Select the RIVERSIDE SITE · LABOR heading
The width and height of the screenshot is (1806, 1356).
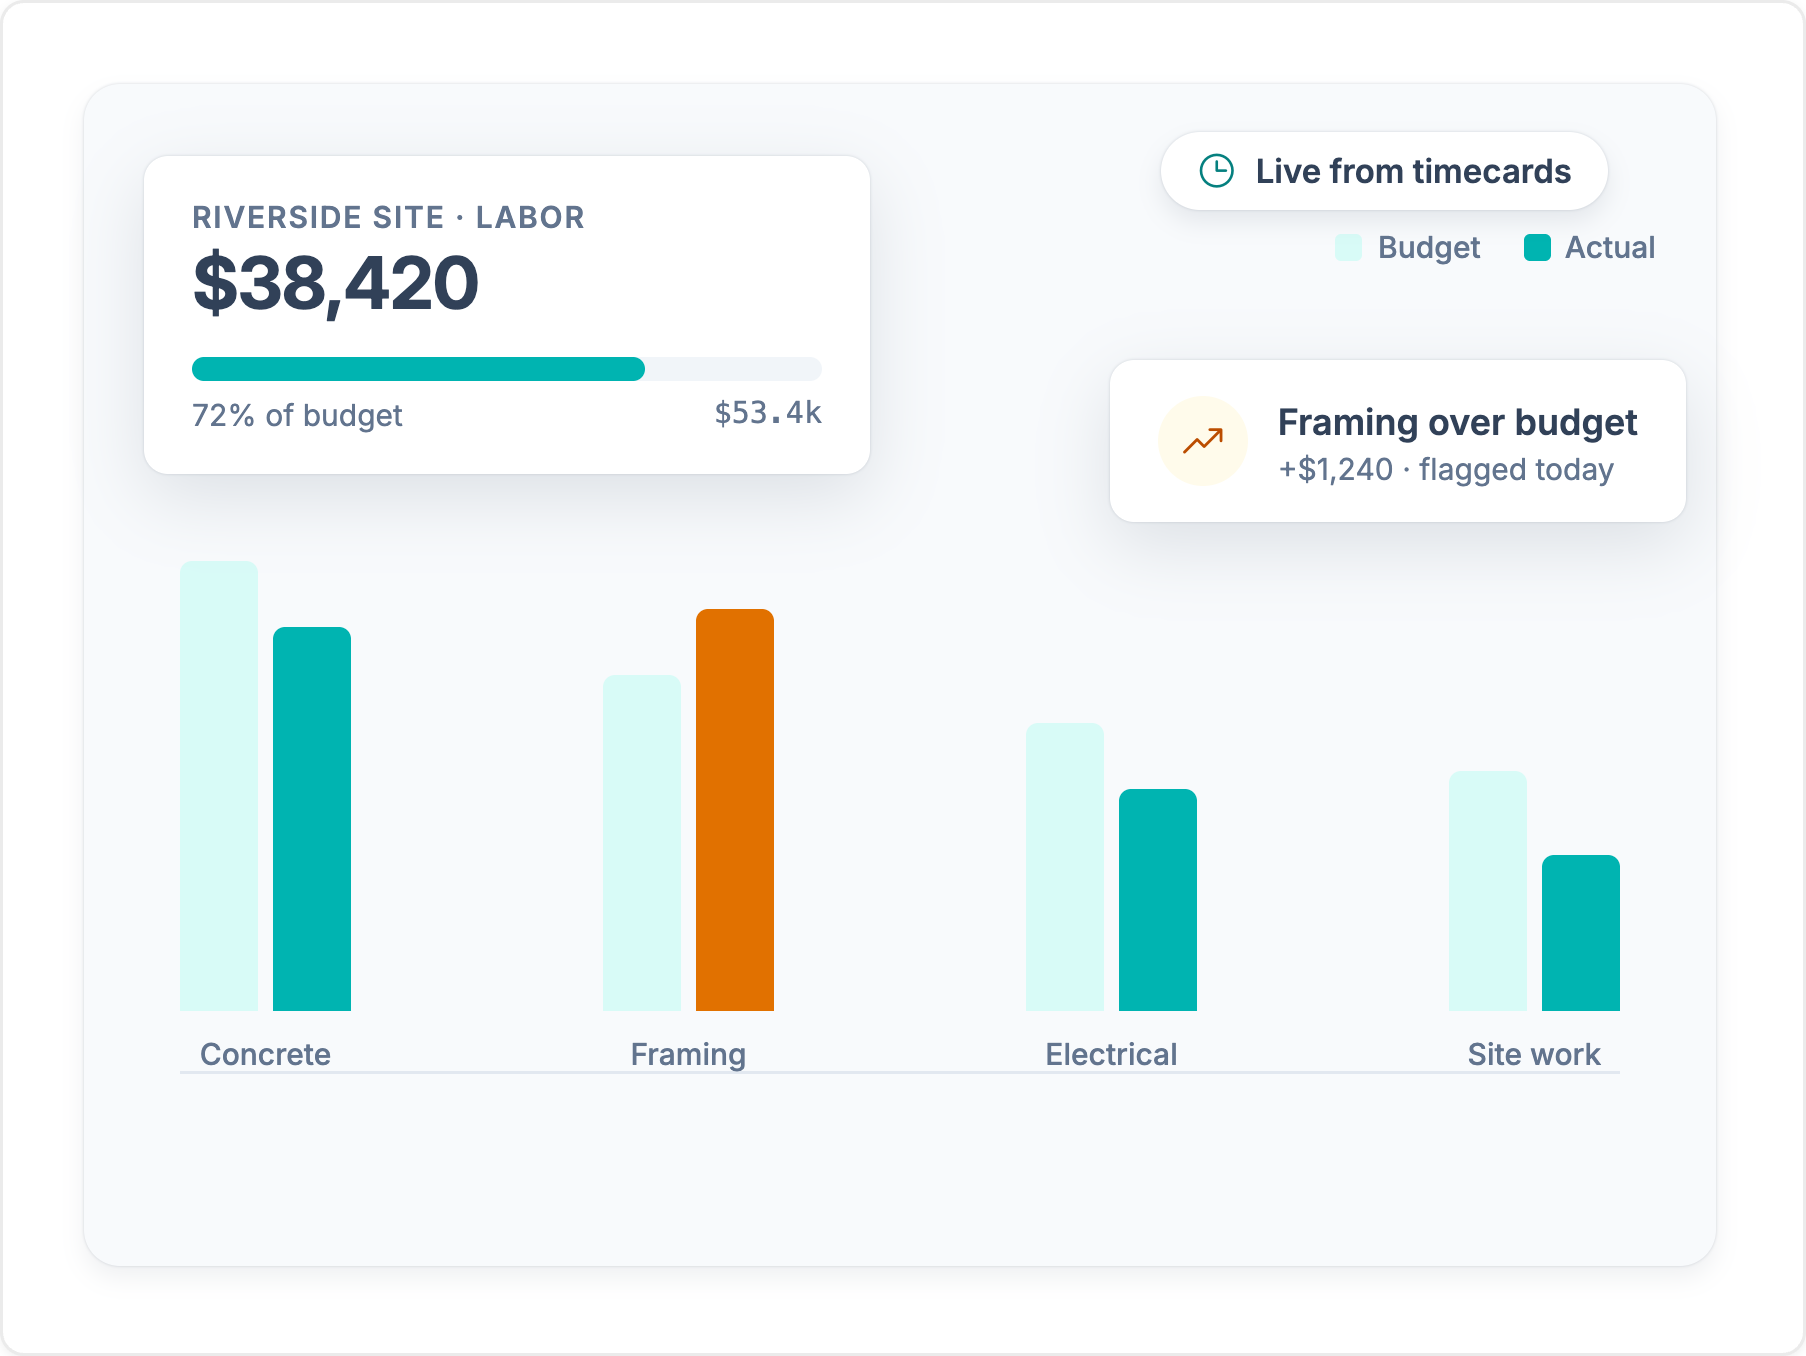389,217
